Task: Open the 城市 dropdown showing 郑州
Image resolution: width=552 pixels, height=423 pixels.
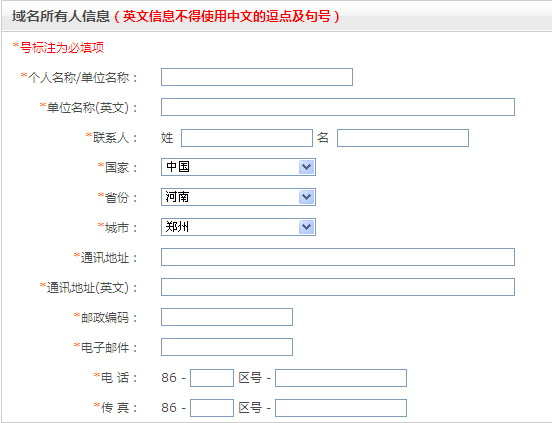Action: tap(238, 227)
